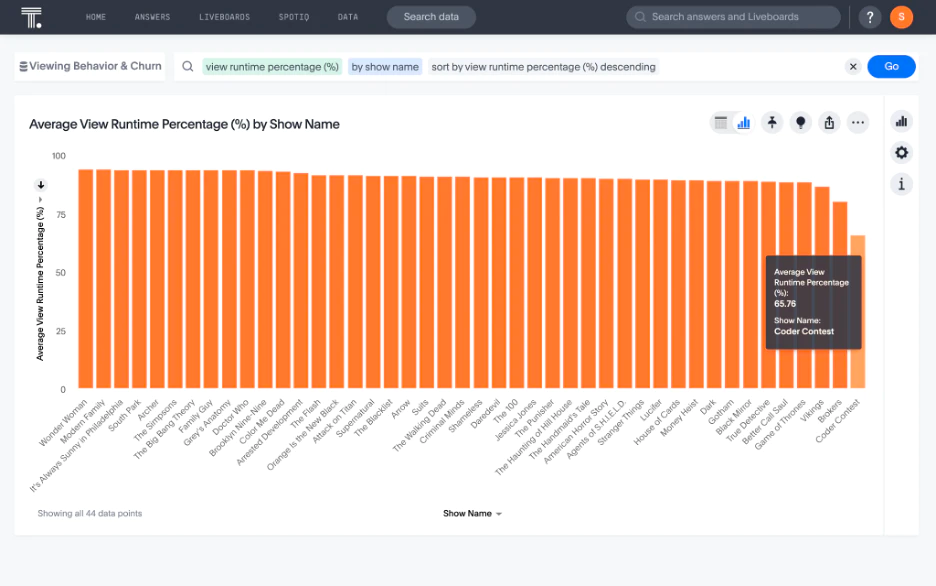936x586 pixels.
Task: Open the Viewing Behavior & Churn data source selector
Action: click(90, 66)
